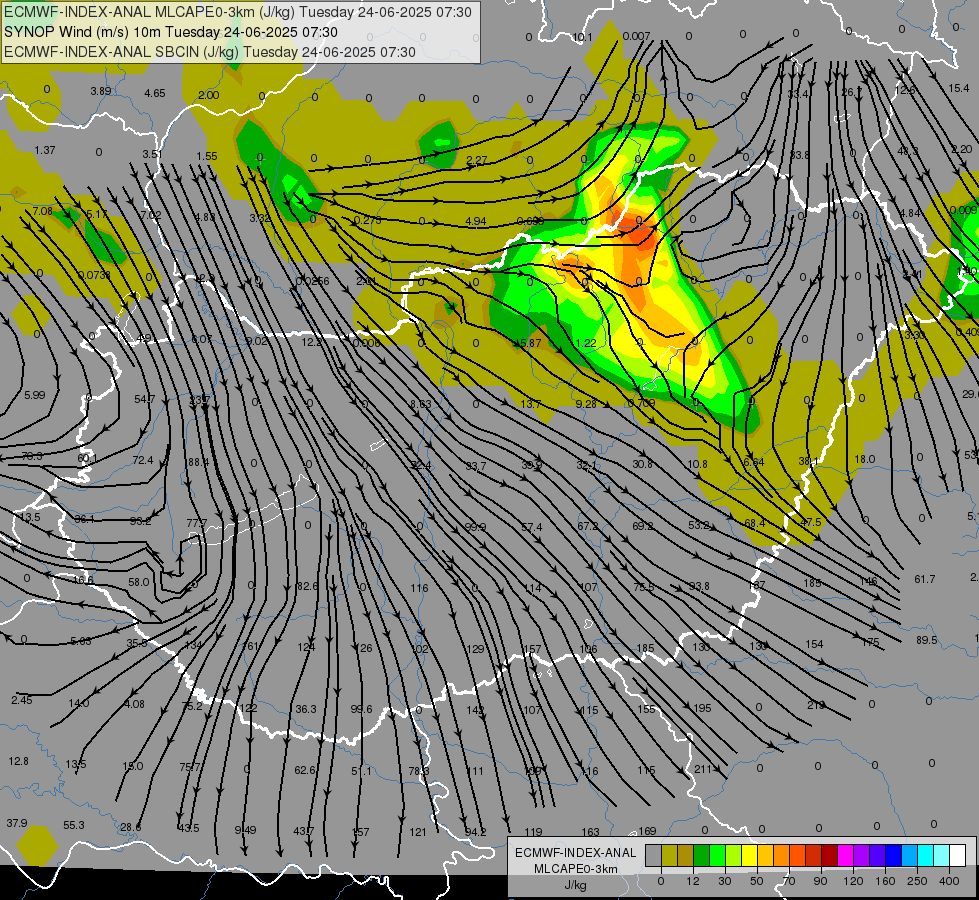Click the map value 1.37
The width and height of the screenshot is (979, 900).
tap(45, 151)
